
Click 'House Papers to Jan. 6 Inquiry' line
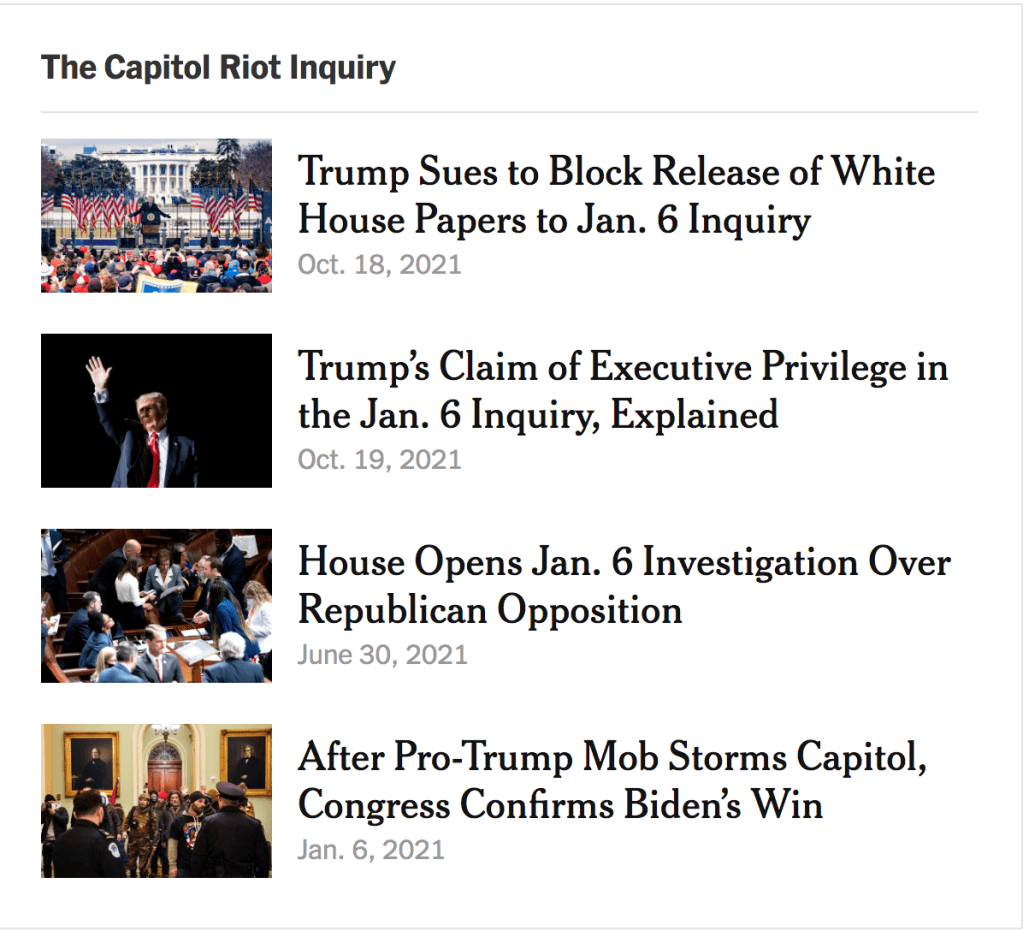pos(554,220)
